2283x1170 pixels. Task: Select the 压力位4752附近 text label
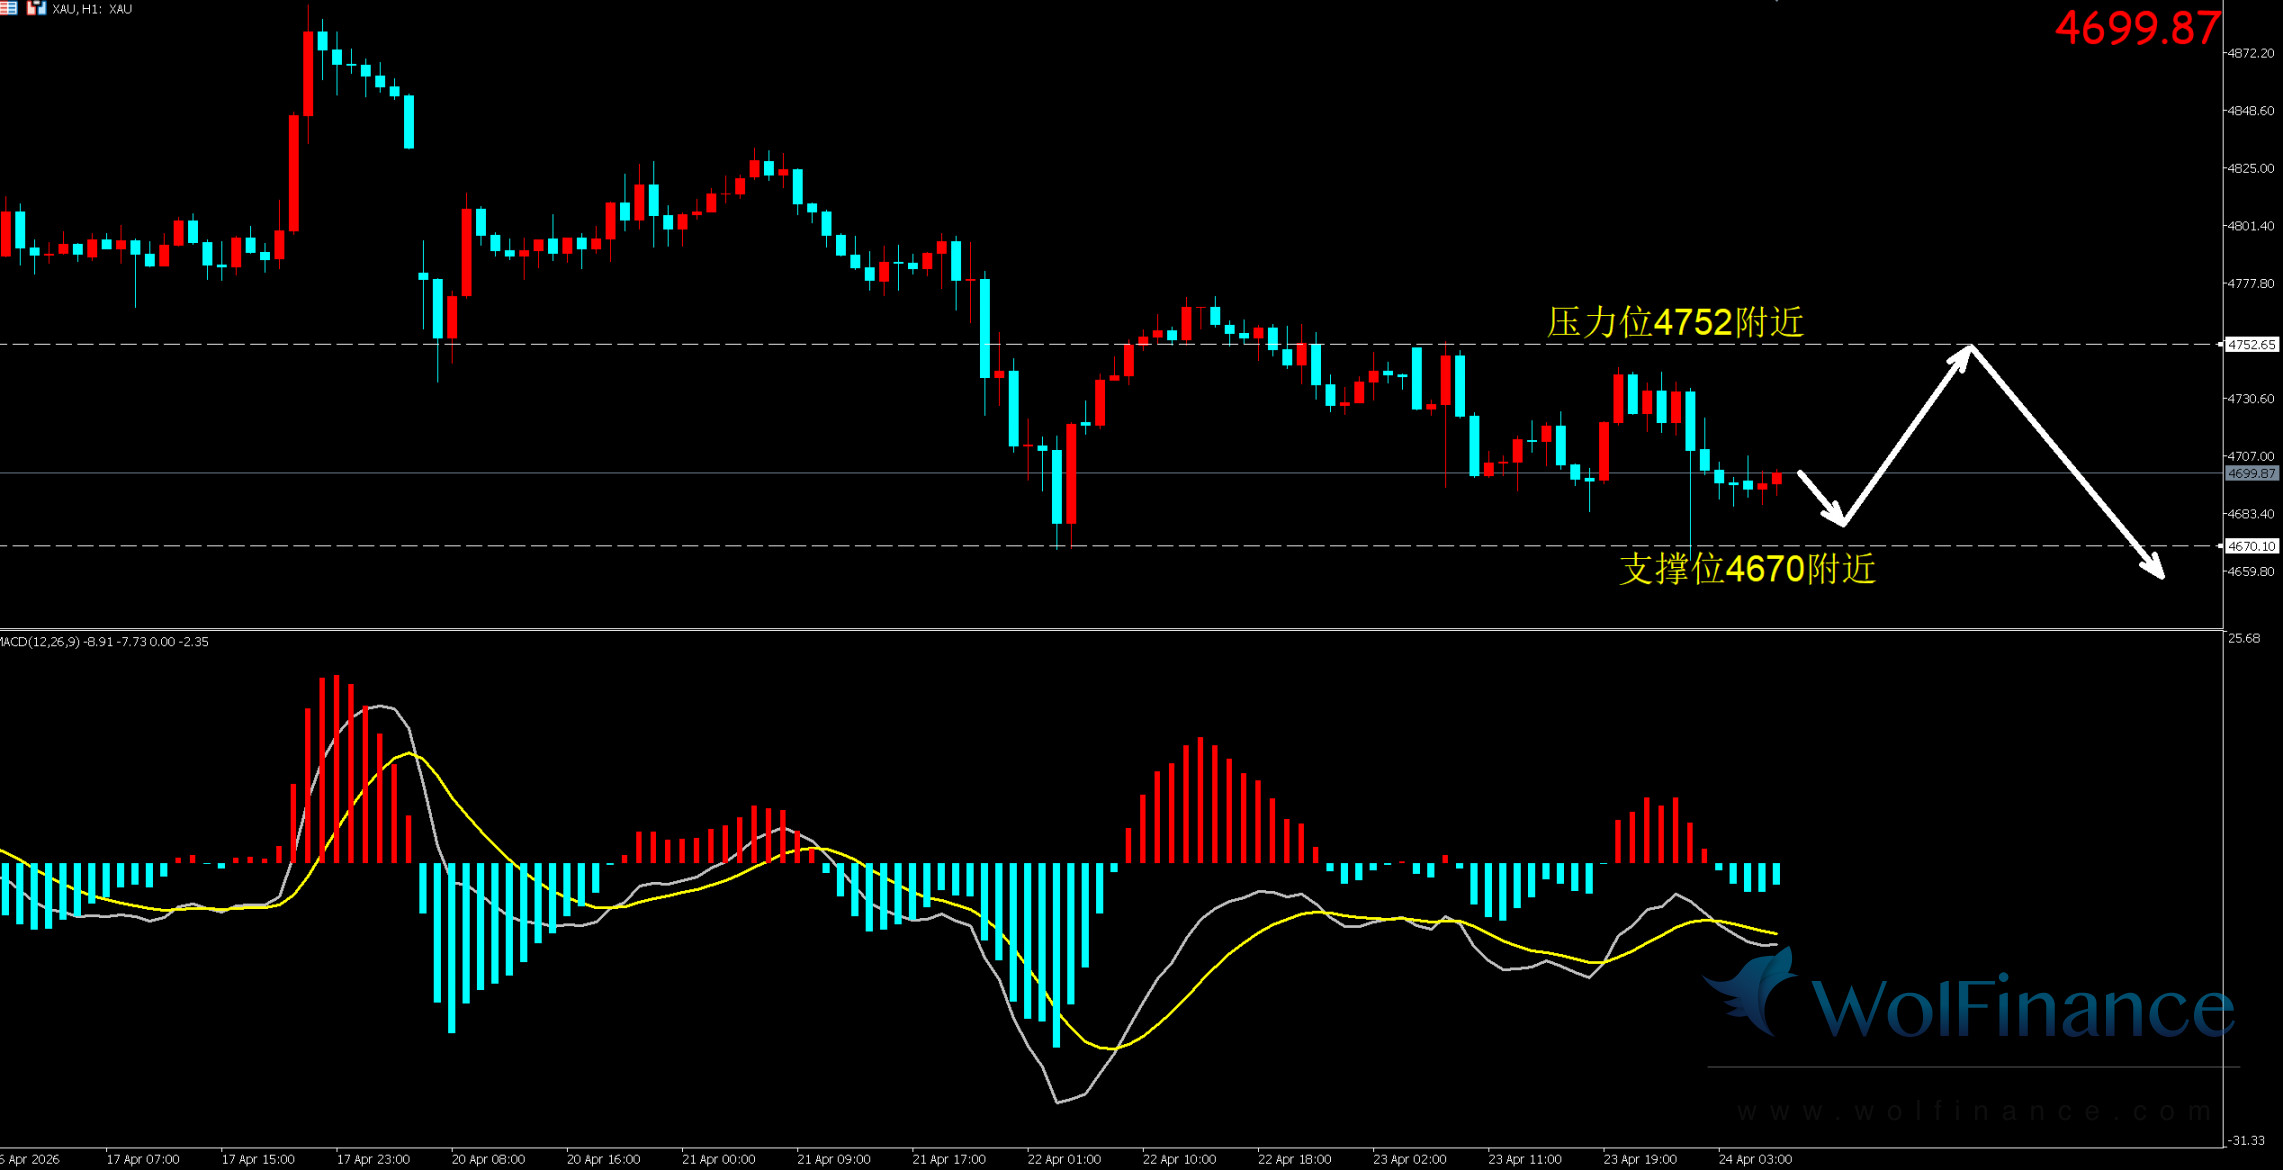(1675, 323)
